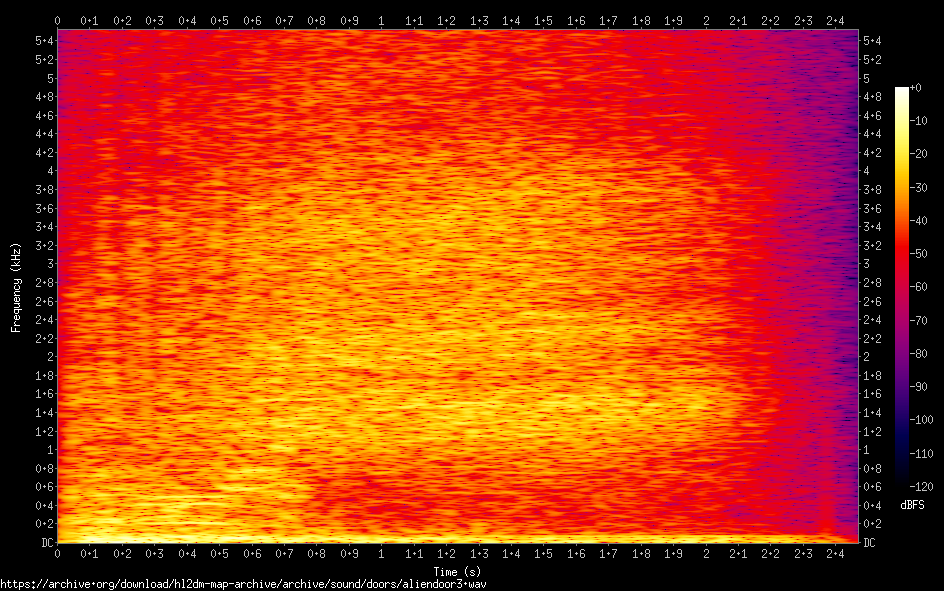Click the DC label on the left frequency axis

pyautogui.click(x=46, y=543)
